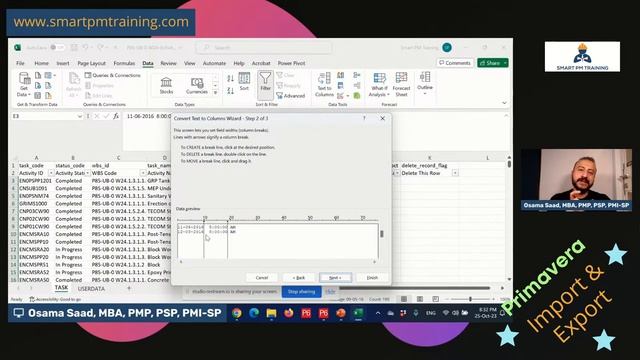Click the Excel search box

tap(263, 48)
